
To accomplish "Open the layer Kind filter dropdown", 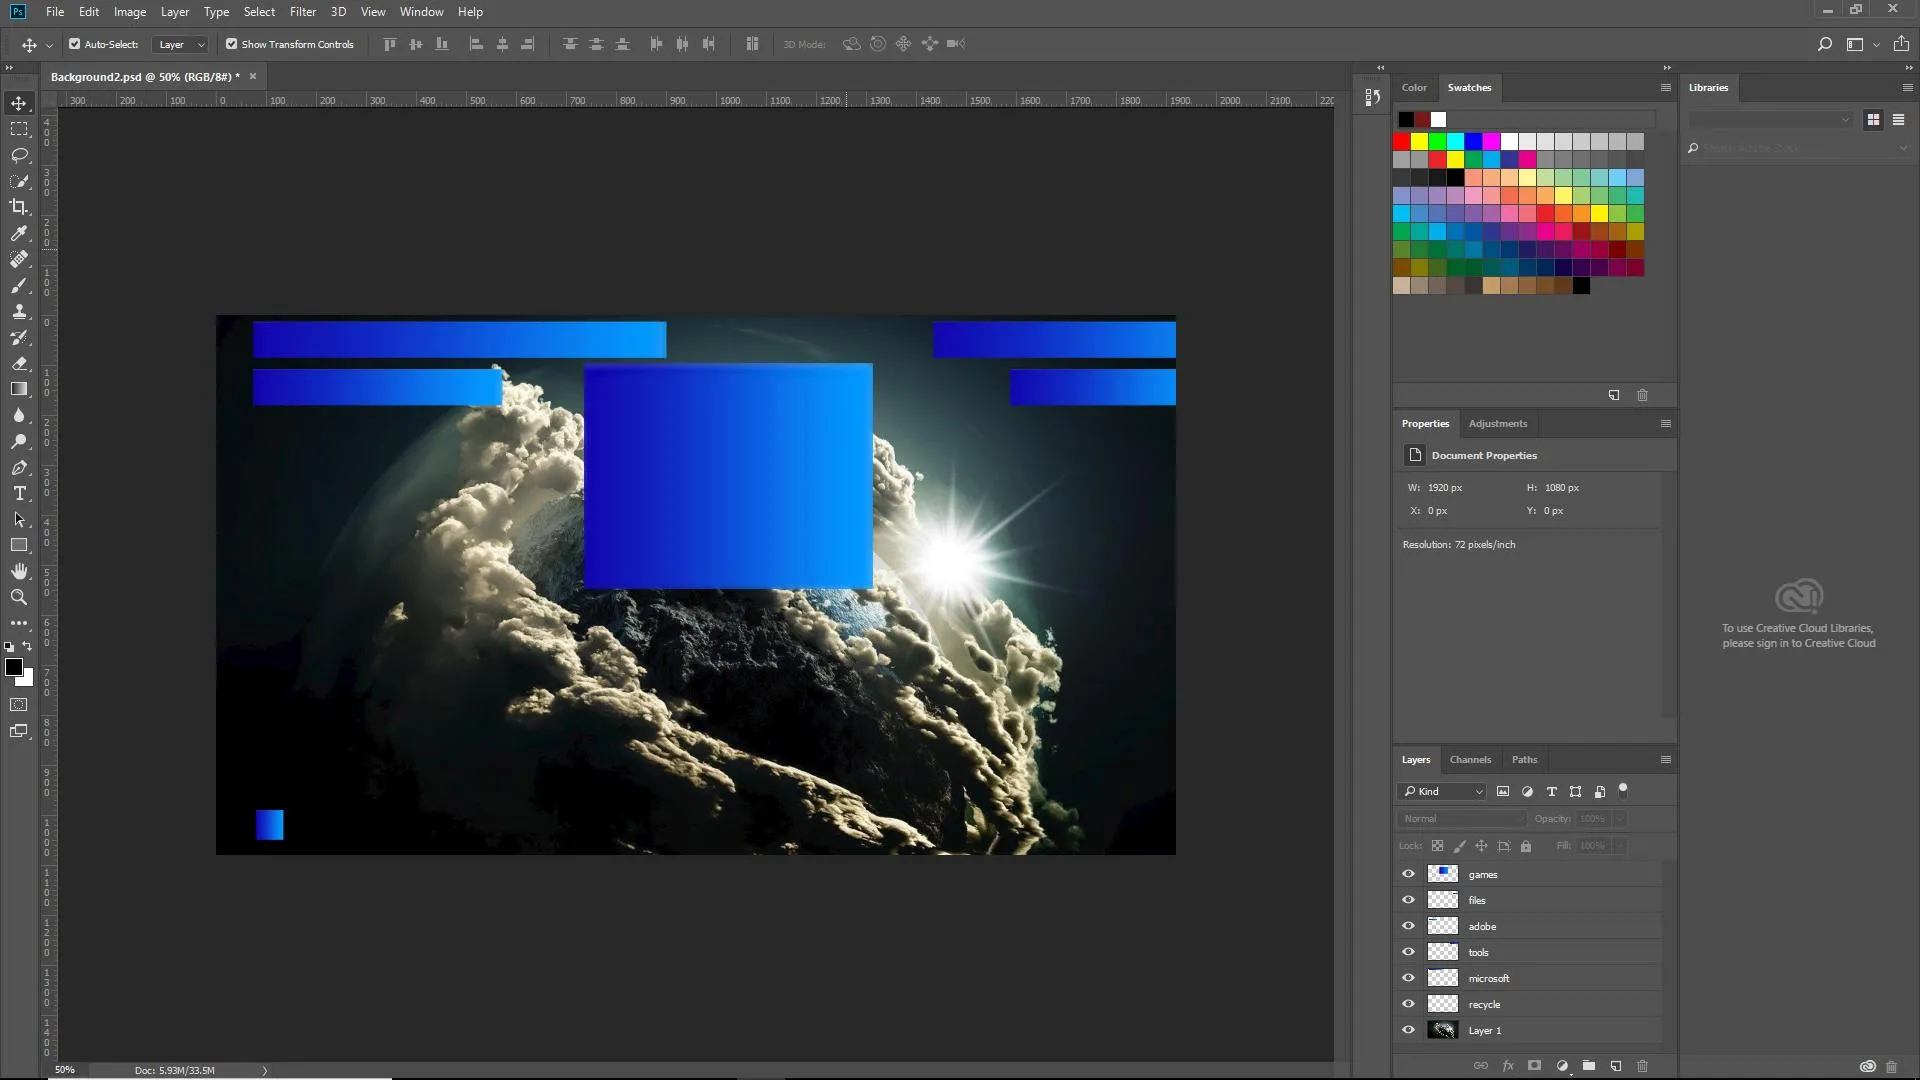I will pos(1442,791).
